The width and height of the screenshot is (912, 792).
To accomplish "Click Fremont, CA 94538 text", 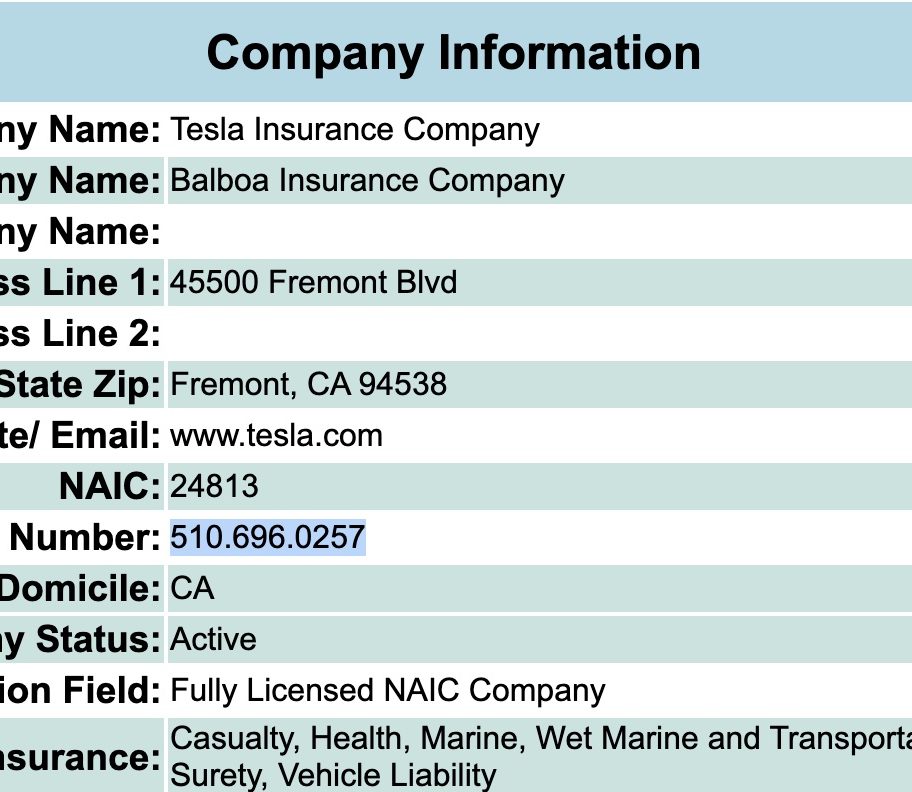I will (x=308, y=384).
